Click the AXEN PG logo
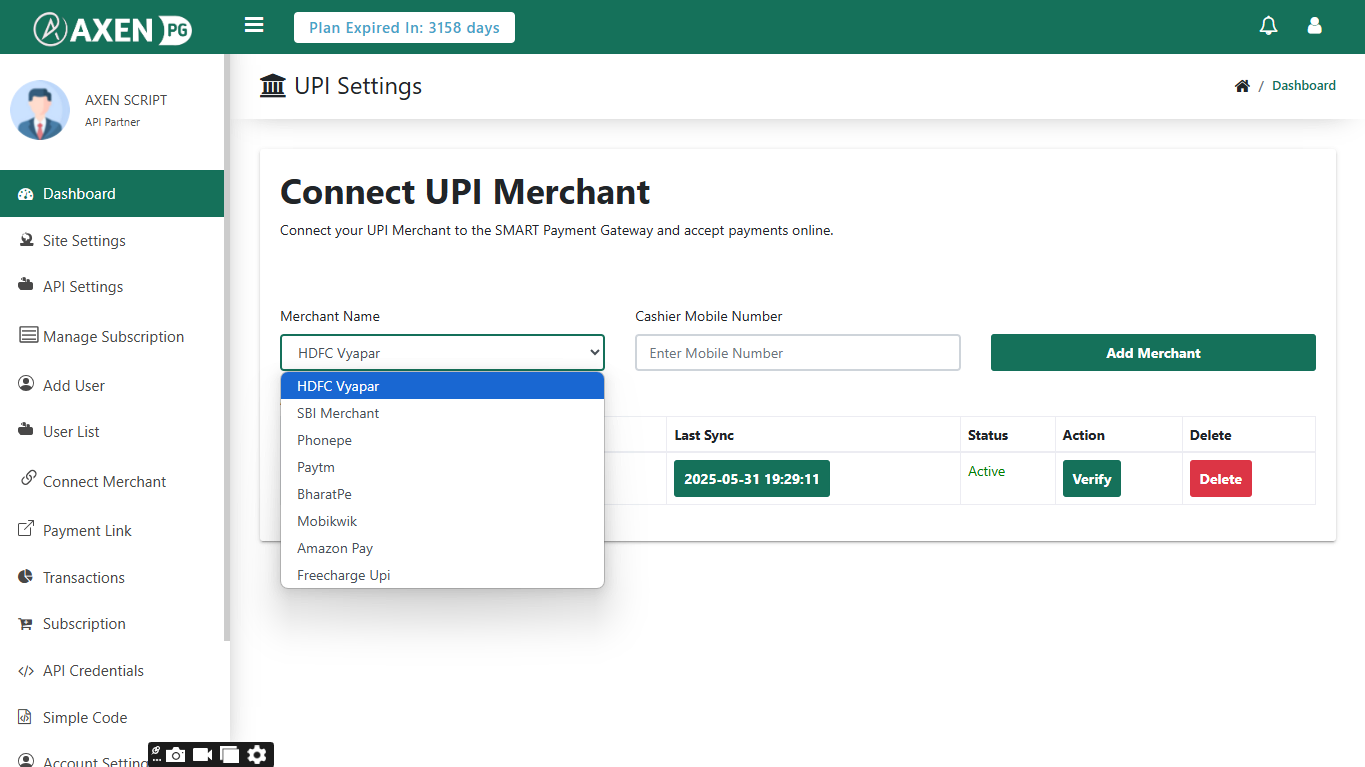Viewport: 1365px width, 767px height. tap(112, 28)
